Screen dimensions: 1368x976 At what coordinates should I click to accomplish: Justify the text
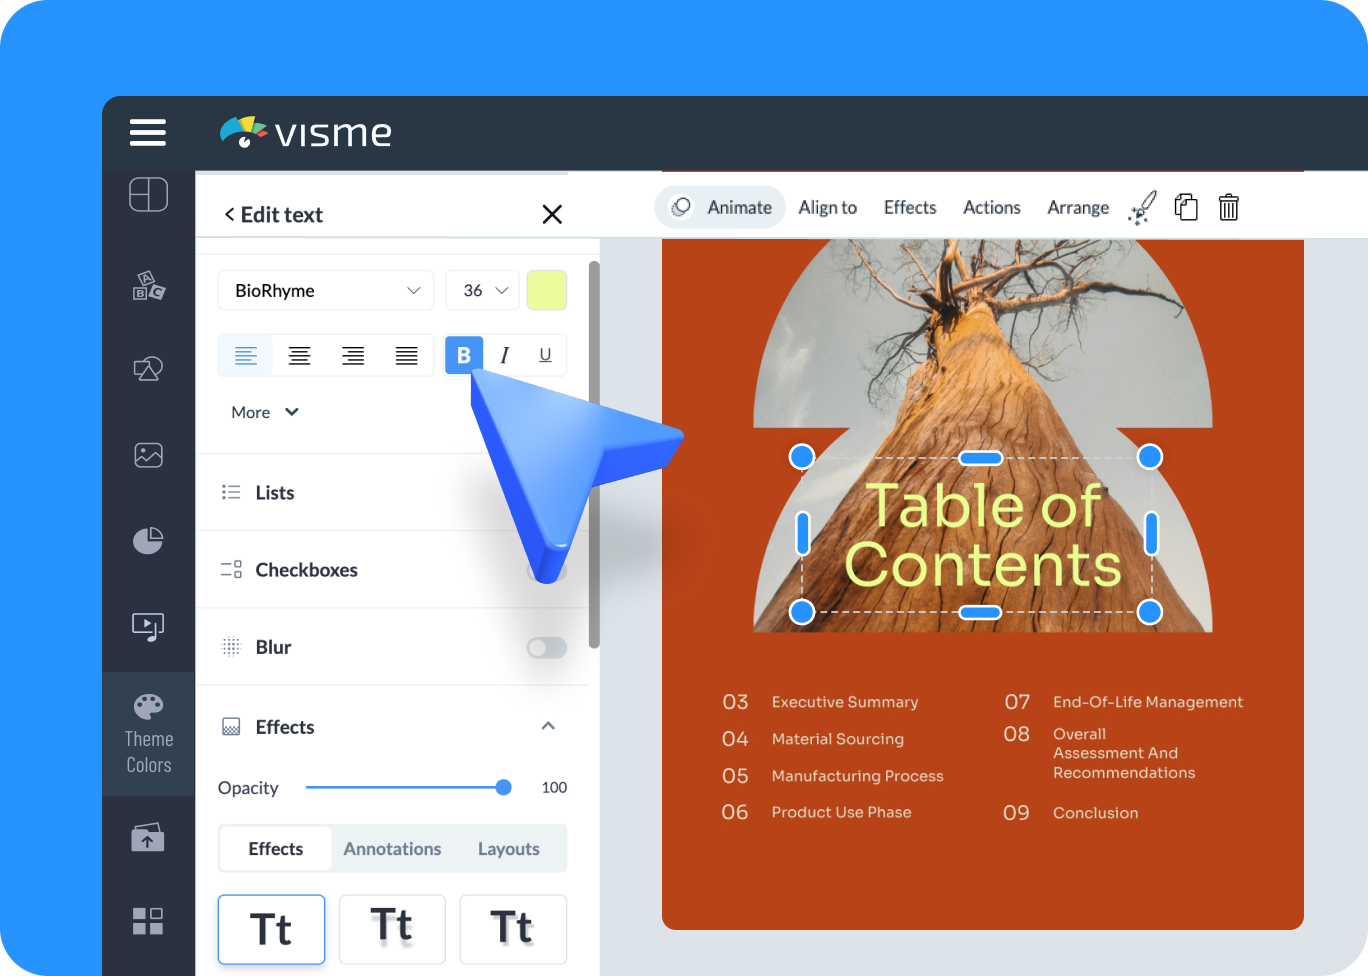[406, 355]
